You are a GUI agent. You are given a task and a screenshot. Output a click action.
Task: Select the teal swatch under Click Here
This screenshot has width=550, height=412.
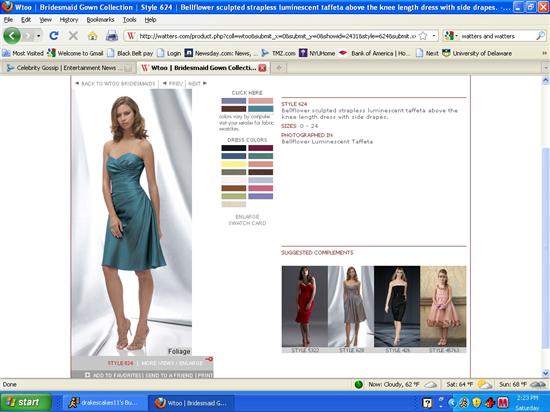pyautogui.click(x=261, y=109)
